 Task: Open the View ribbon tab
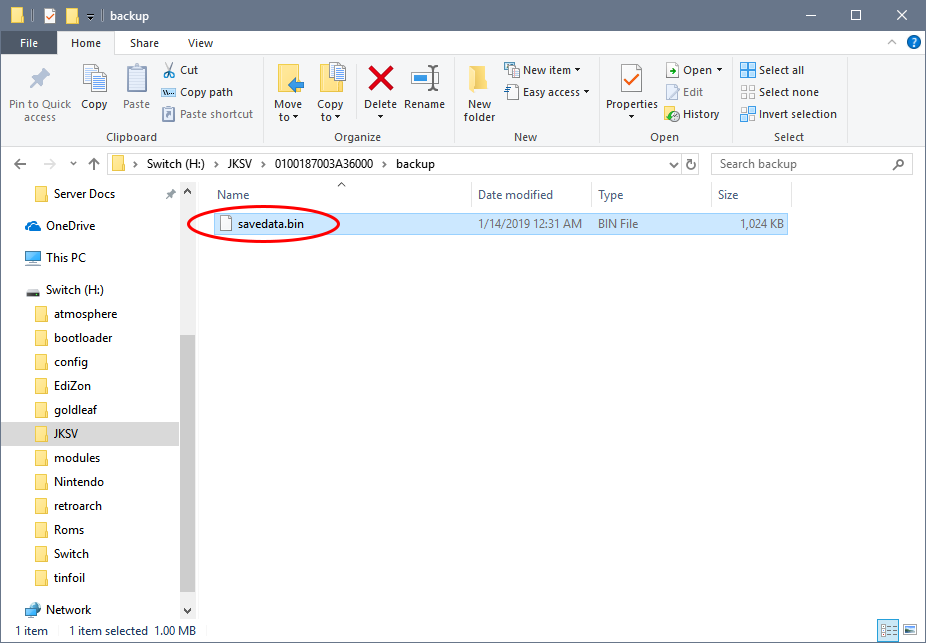(x=200, y=43)
